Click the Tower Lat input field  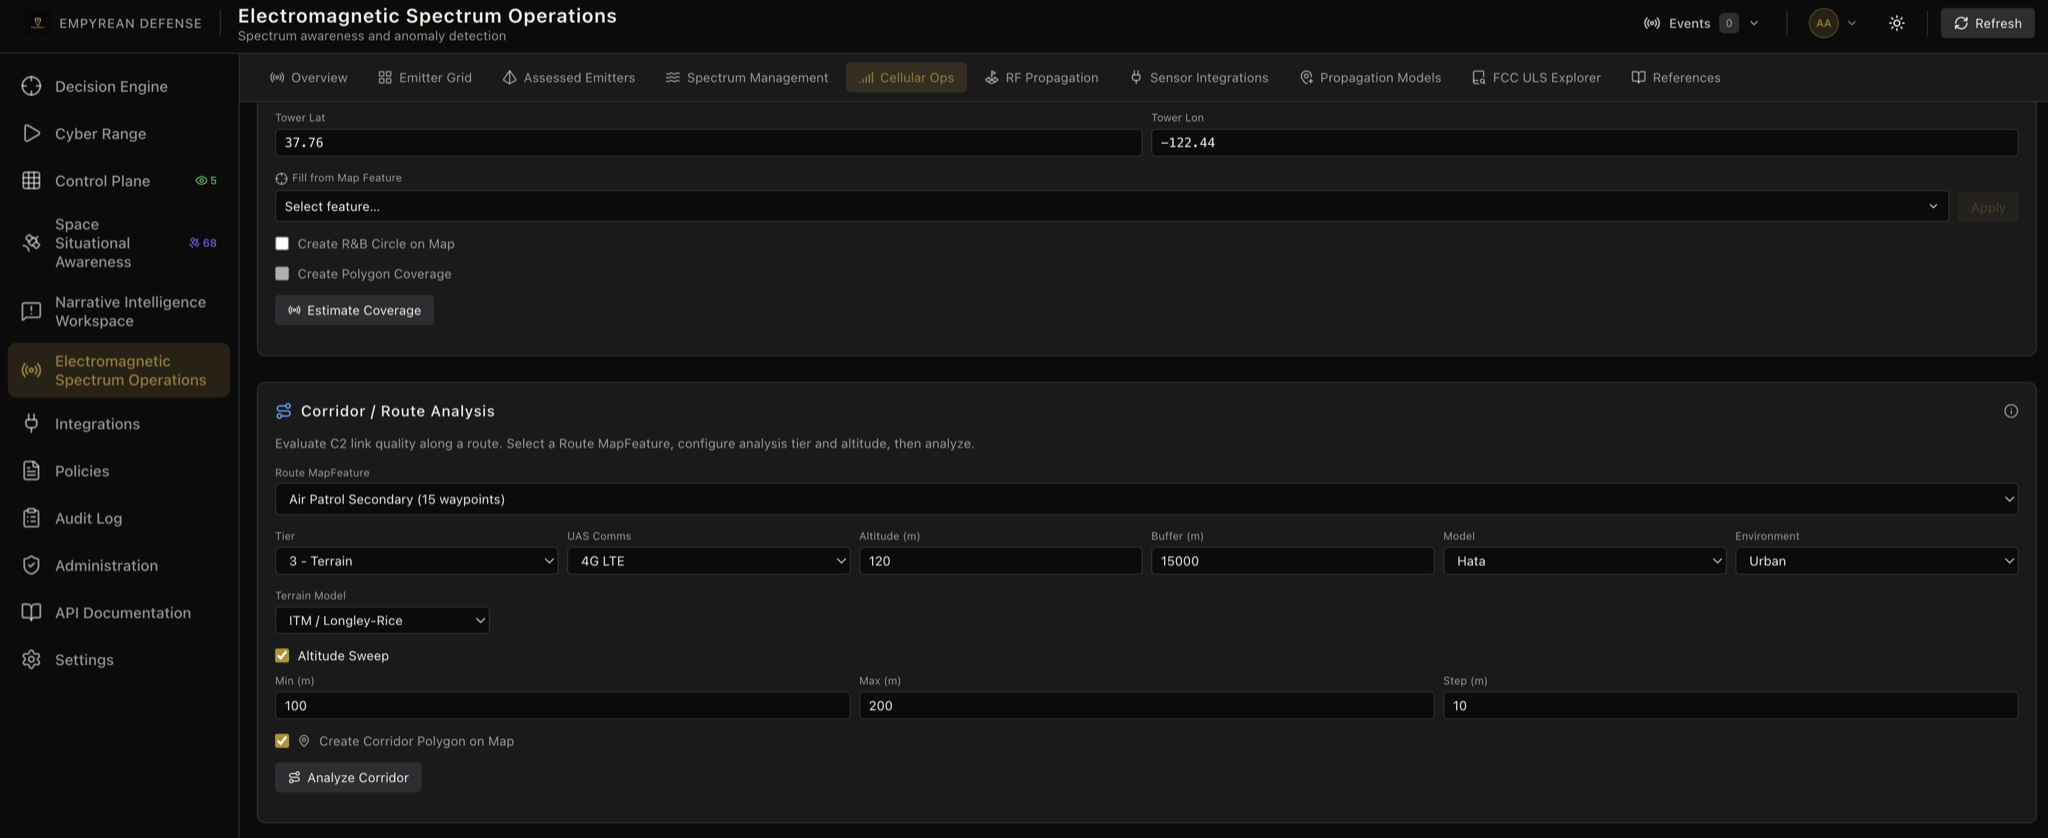[x=708, y=142]
